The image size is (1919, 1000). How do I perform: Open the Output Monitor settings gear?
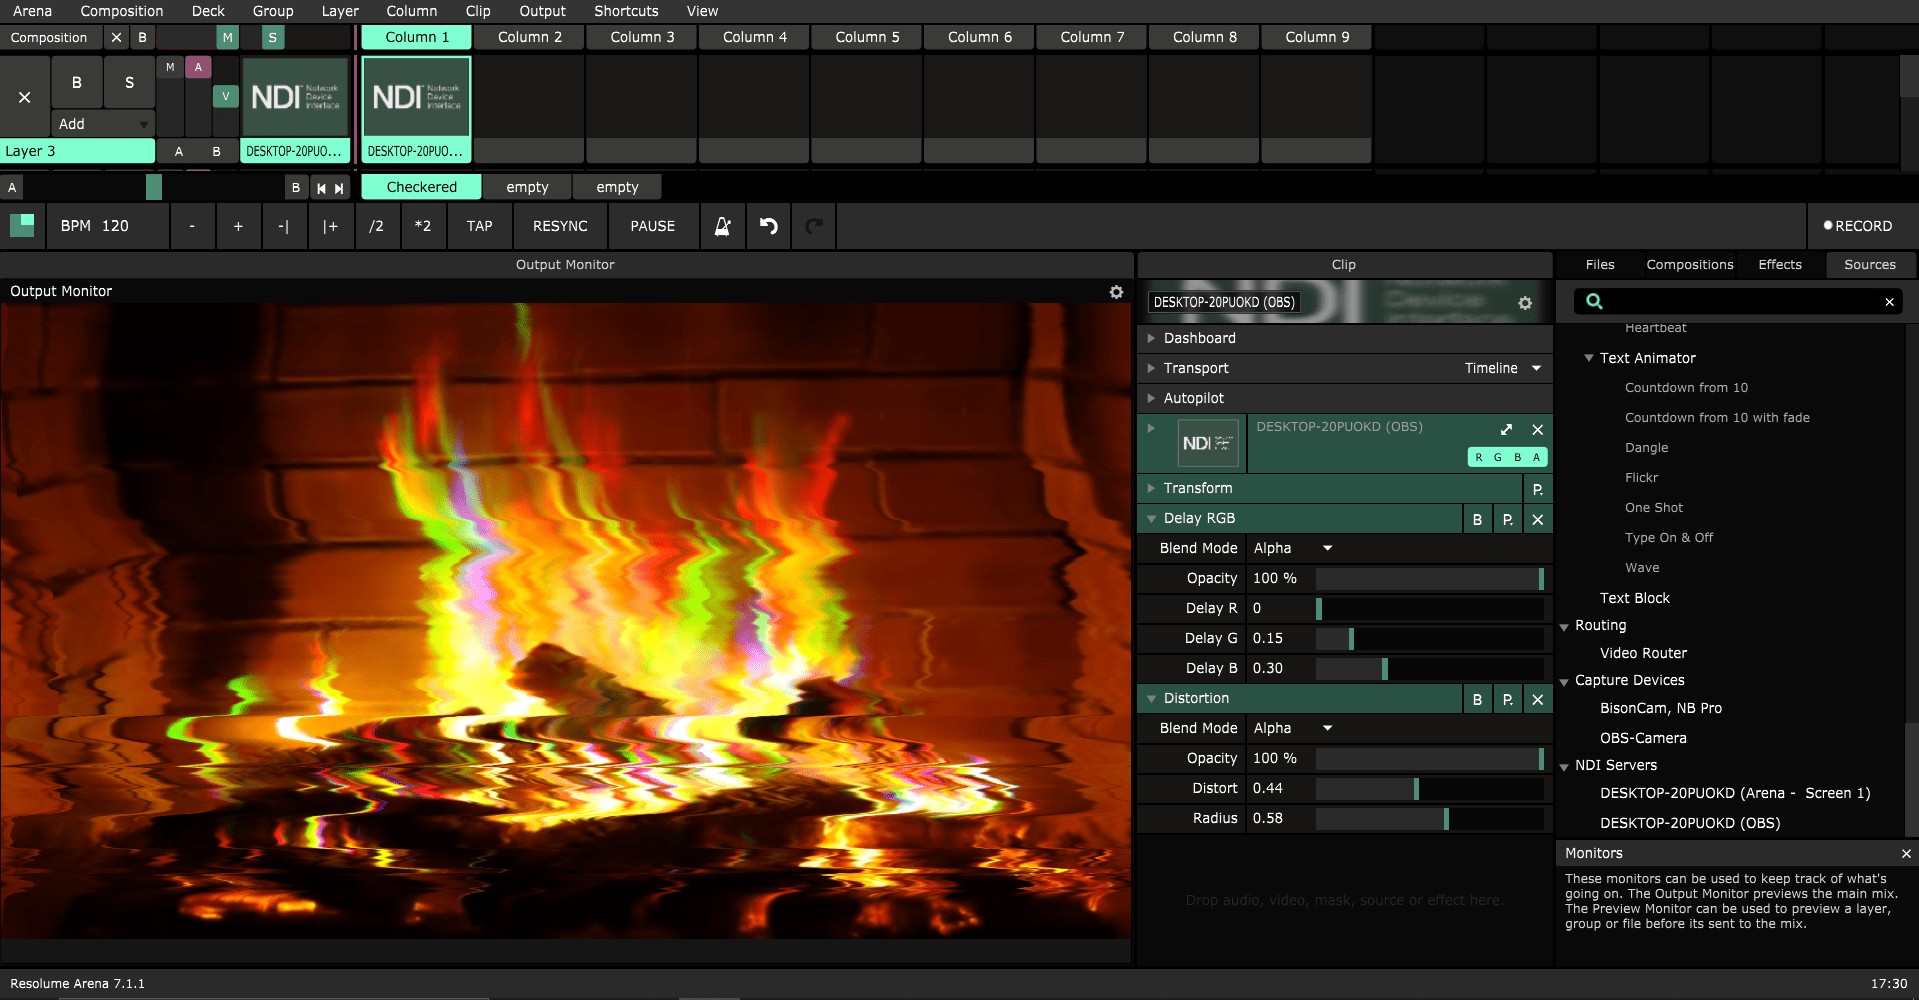click(x=1116, y=291)
